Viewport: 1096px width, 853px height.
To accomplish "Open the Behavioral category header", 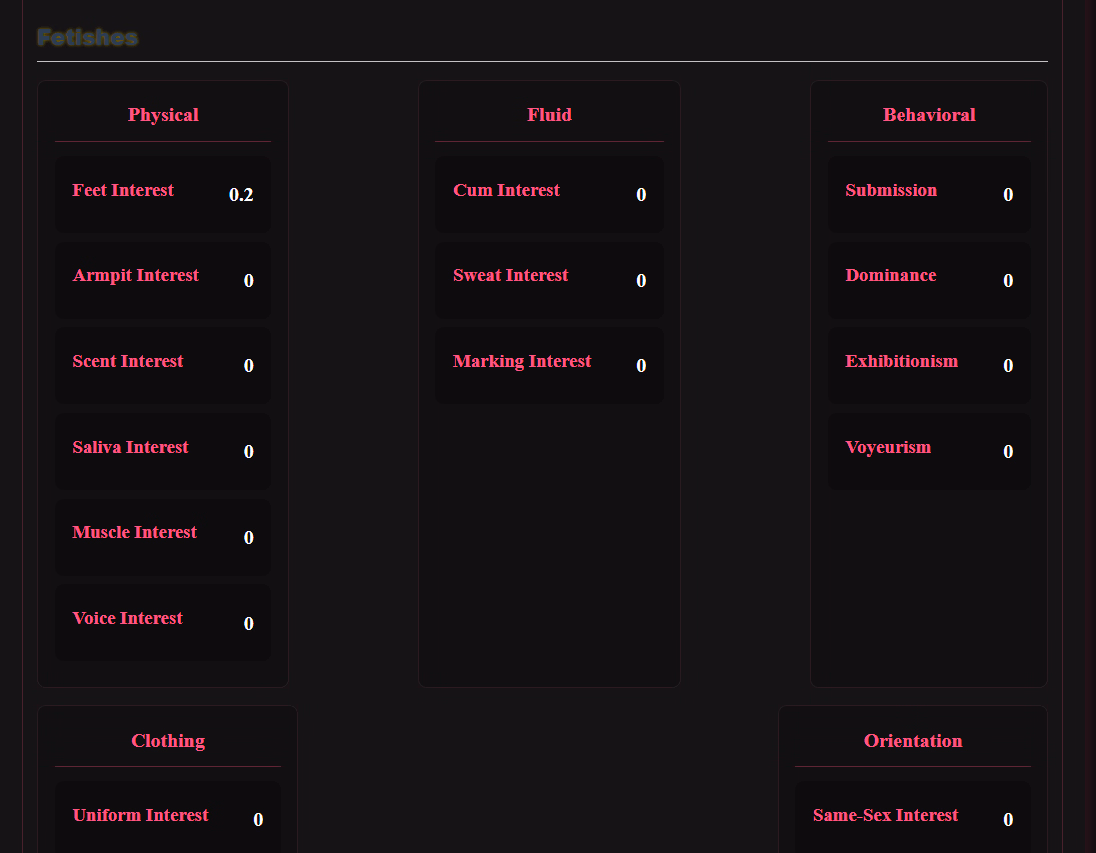I will click(928, 115).
